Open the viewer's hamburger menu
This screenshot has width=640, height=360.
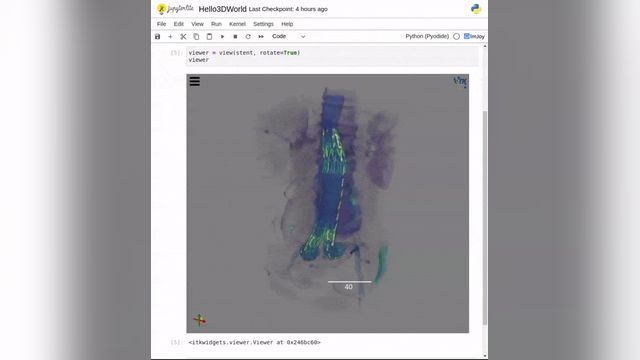[195, 81]
